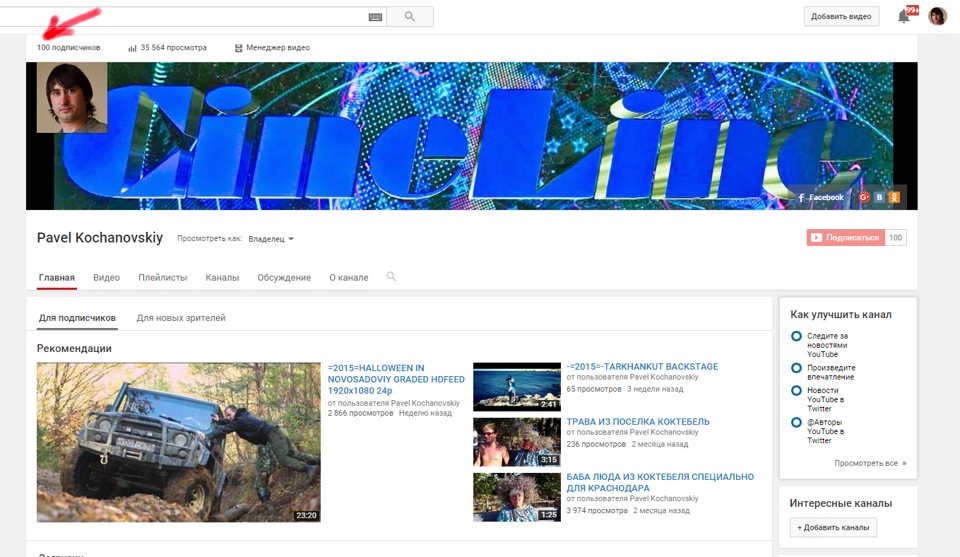This screenshot has height=557, width=960.
Task: Click the red Подписаться button
Action: (x=846, y=237)
